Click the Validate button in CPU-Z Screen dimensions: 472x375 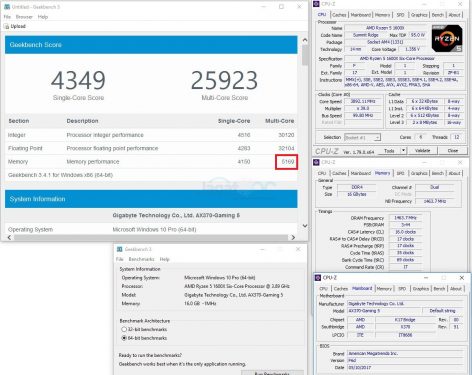pyautogui.click(x=422, y=151)
